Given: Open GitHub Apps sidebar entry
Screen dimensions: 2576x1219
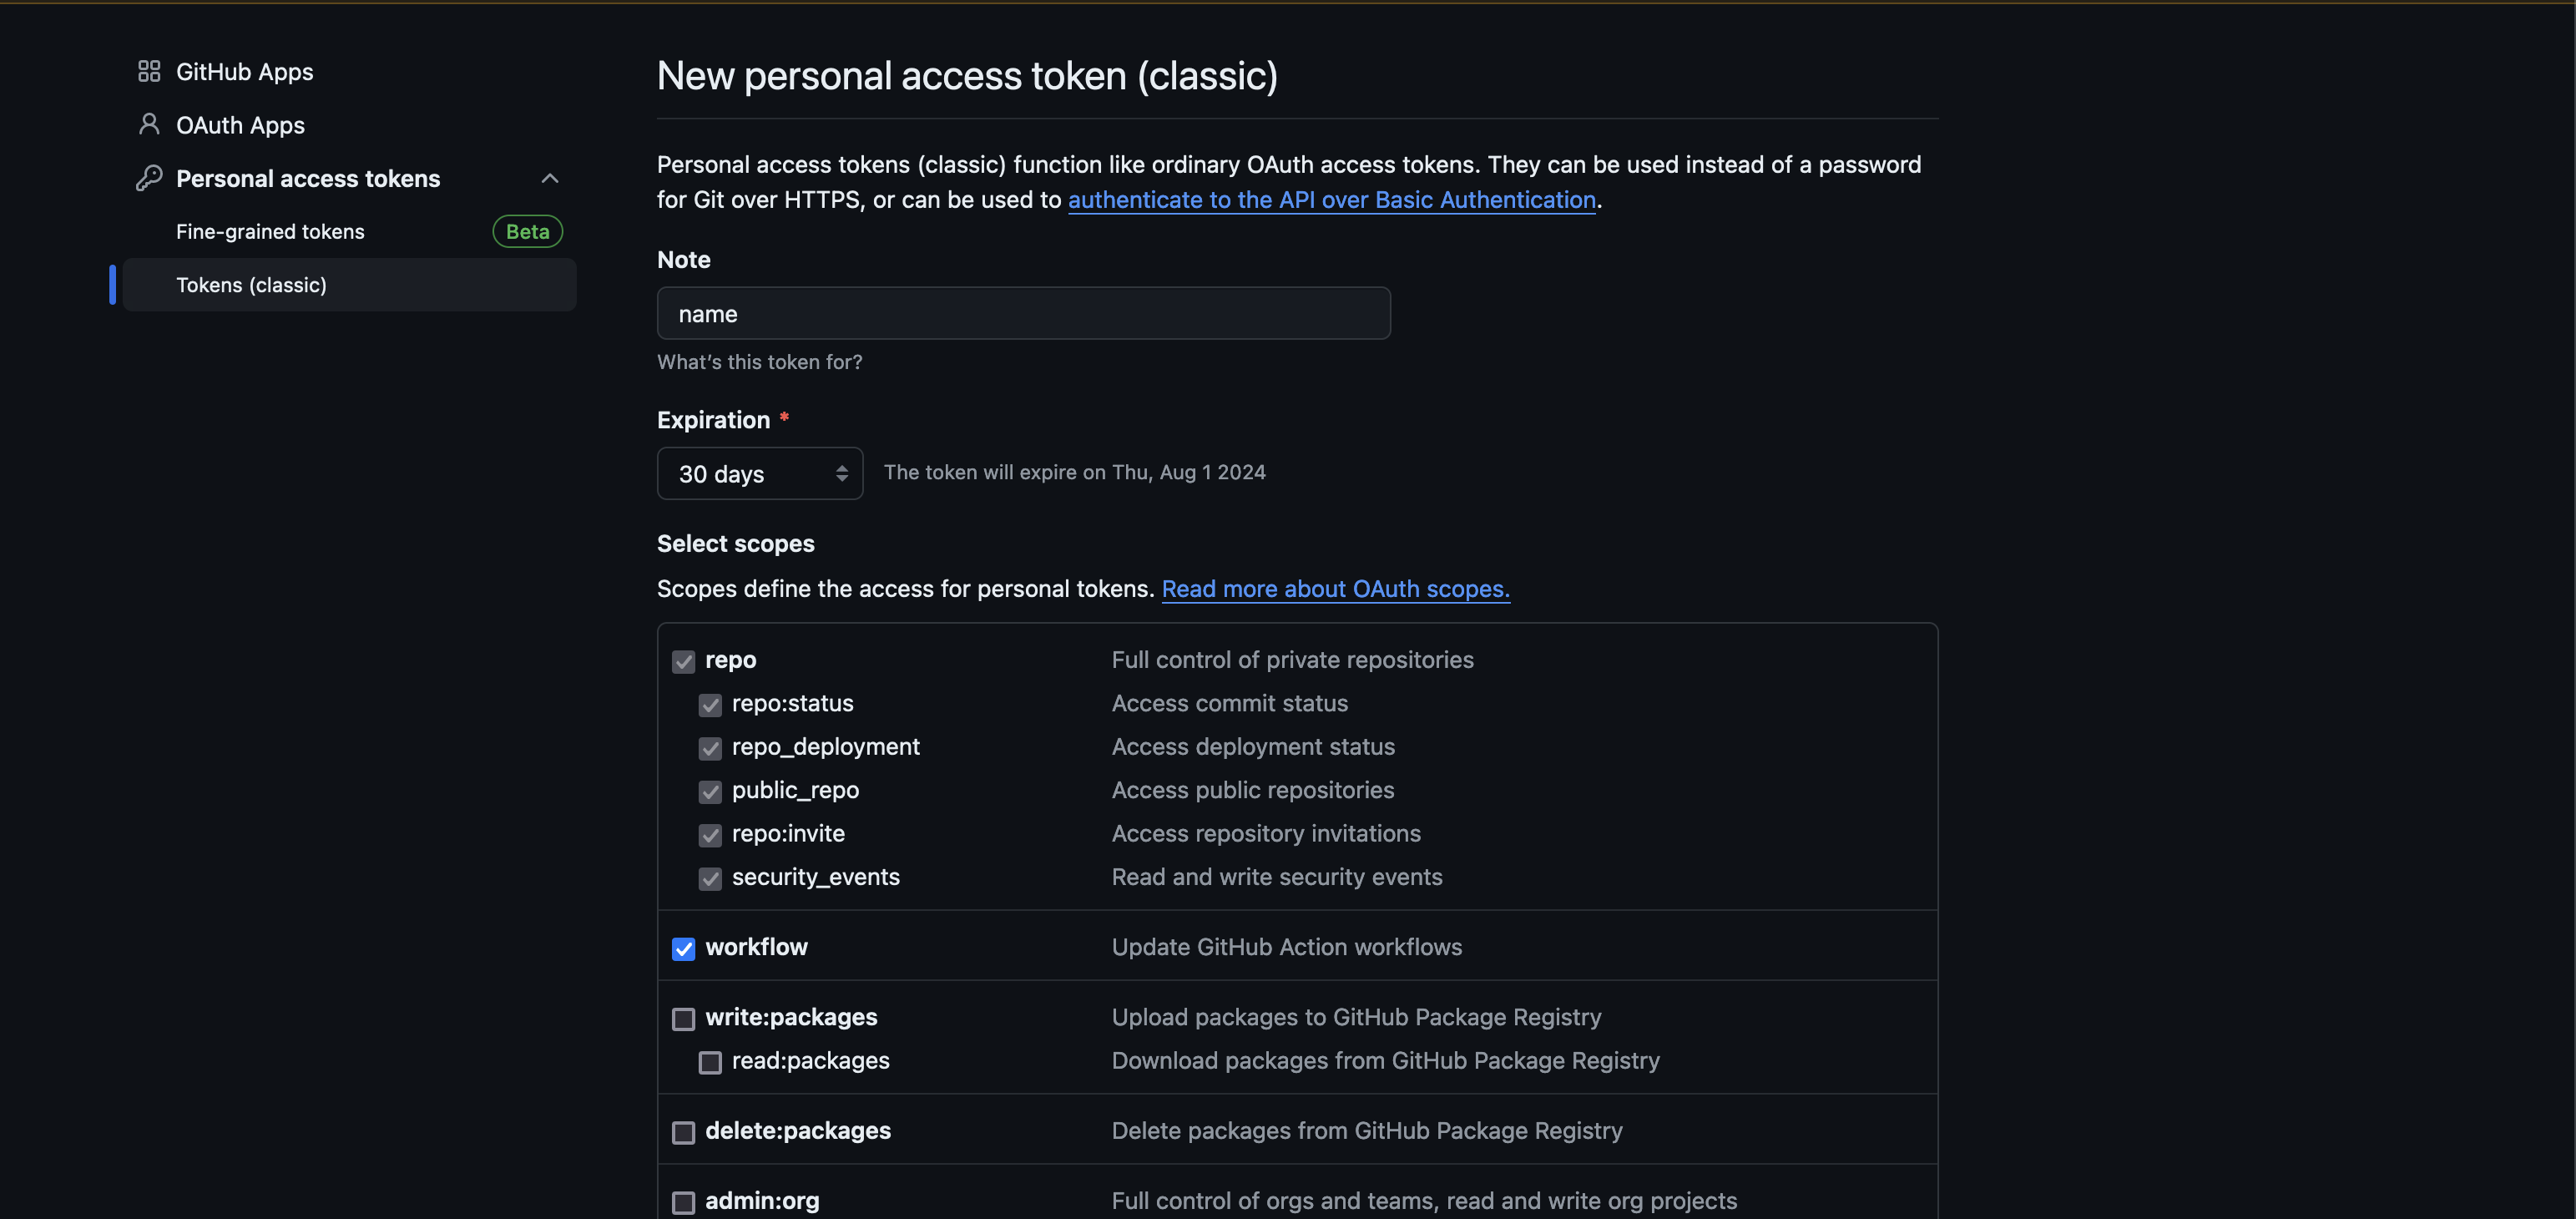Looking at the screenshot, I should click(x=244, y=71).
